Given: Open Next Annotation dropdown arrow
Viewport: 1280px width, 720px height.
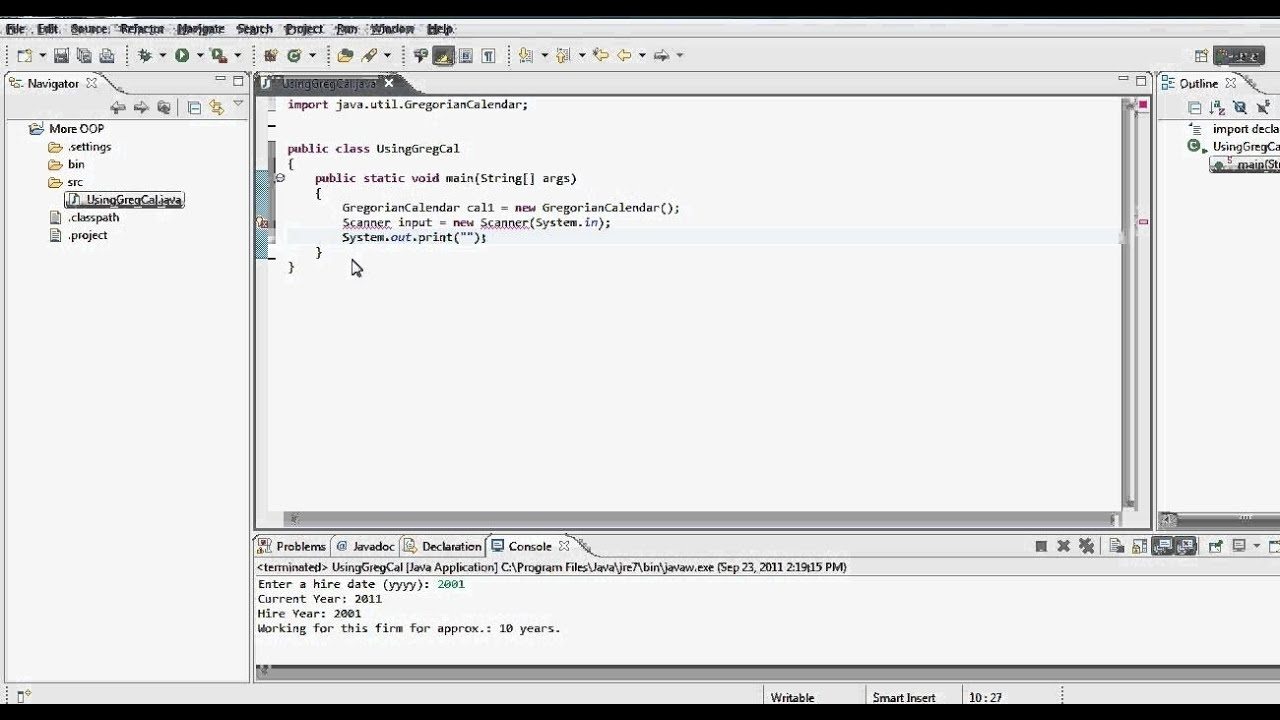Looking at the screenshot, I should [x=544, y=56].
